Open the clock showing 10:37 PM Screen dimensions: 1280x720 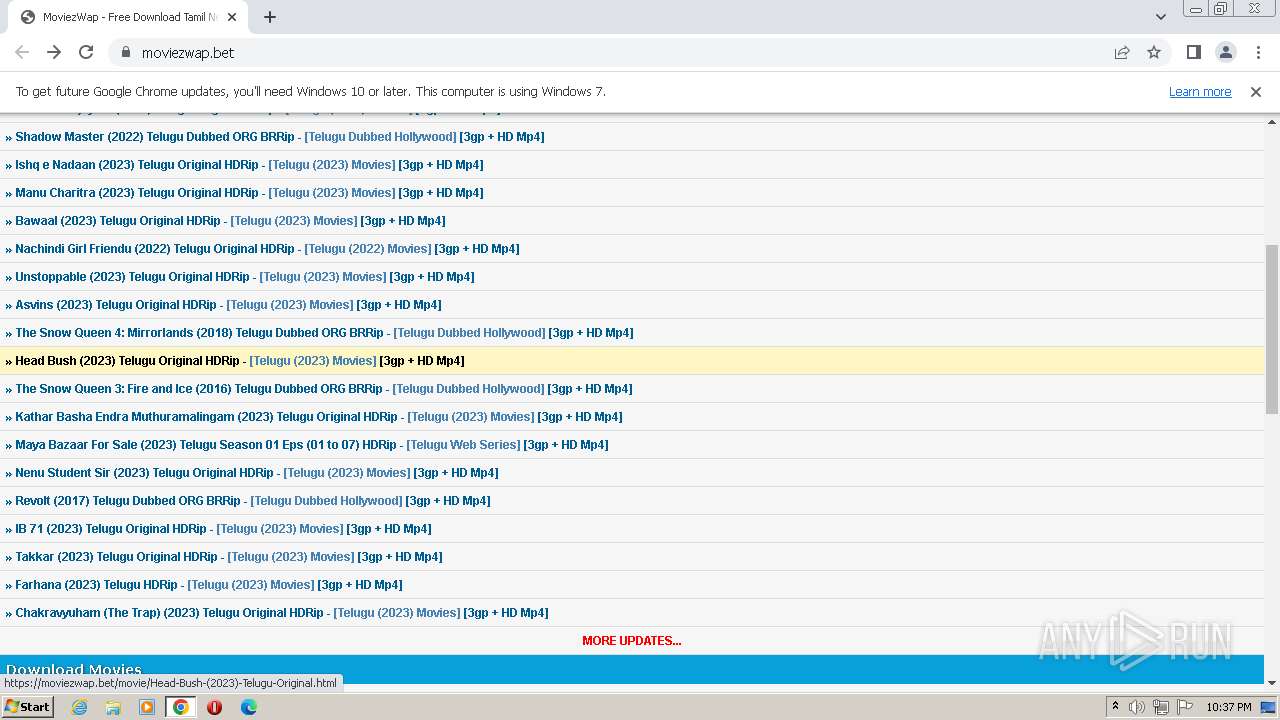(1229, 707)
